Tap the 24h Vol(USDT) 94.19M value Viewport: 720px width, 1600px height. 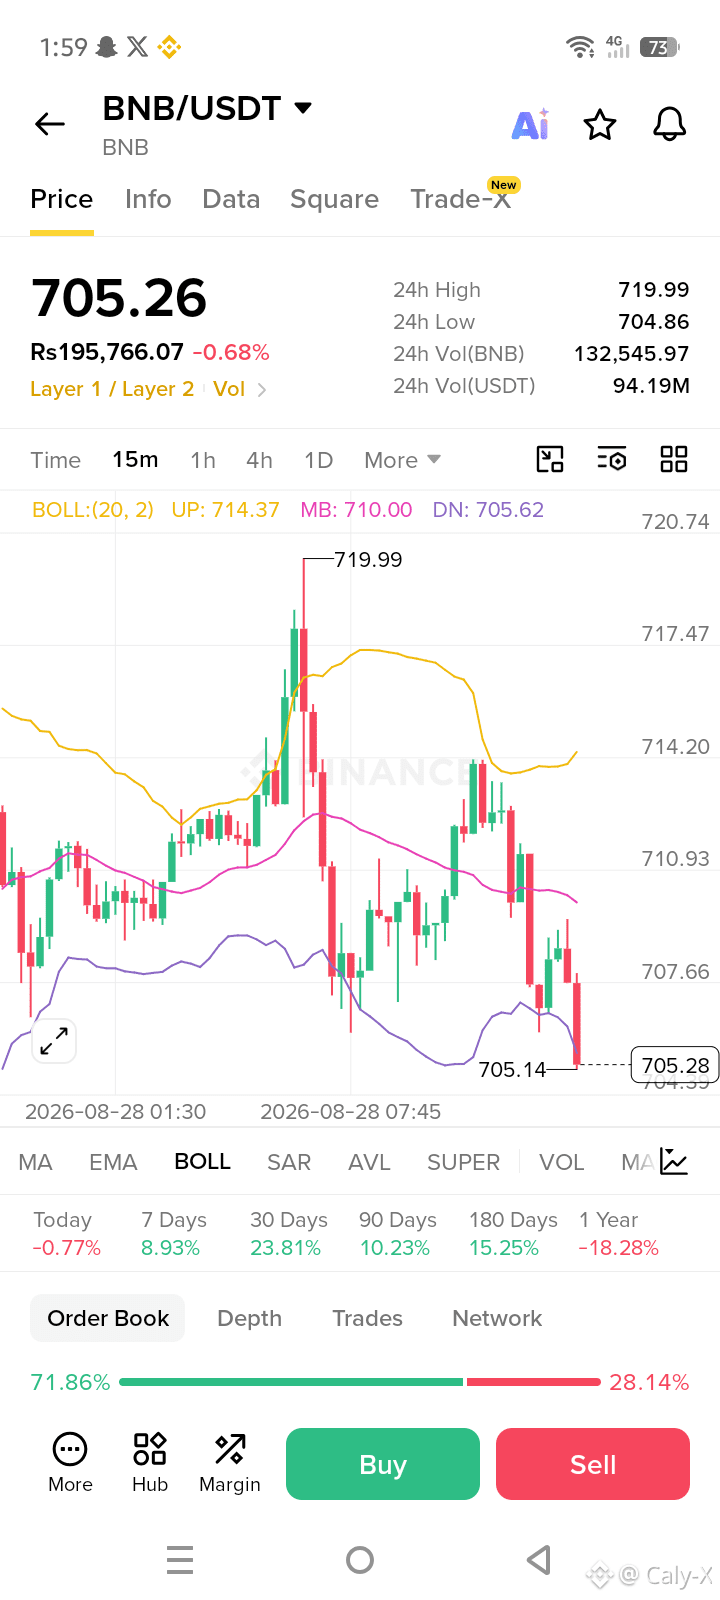[x=651, y=386]
